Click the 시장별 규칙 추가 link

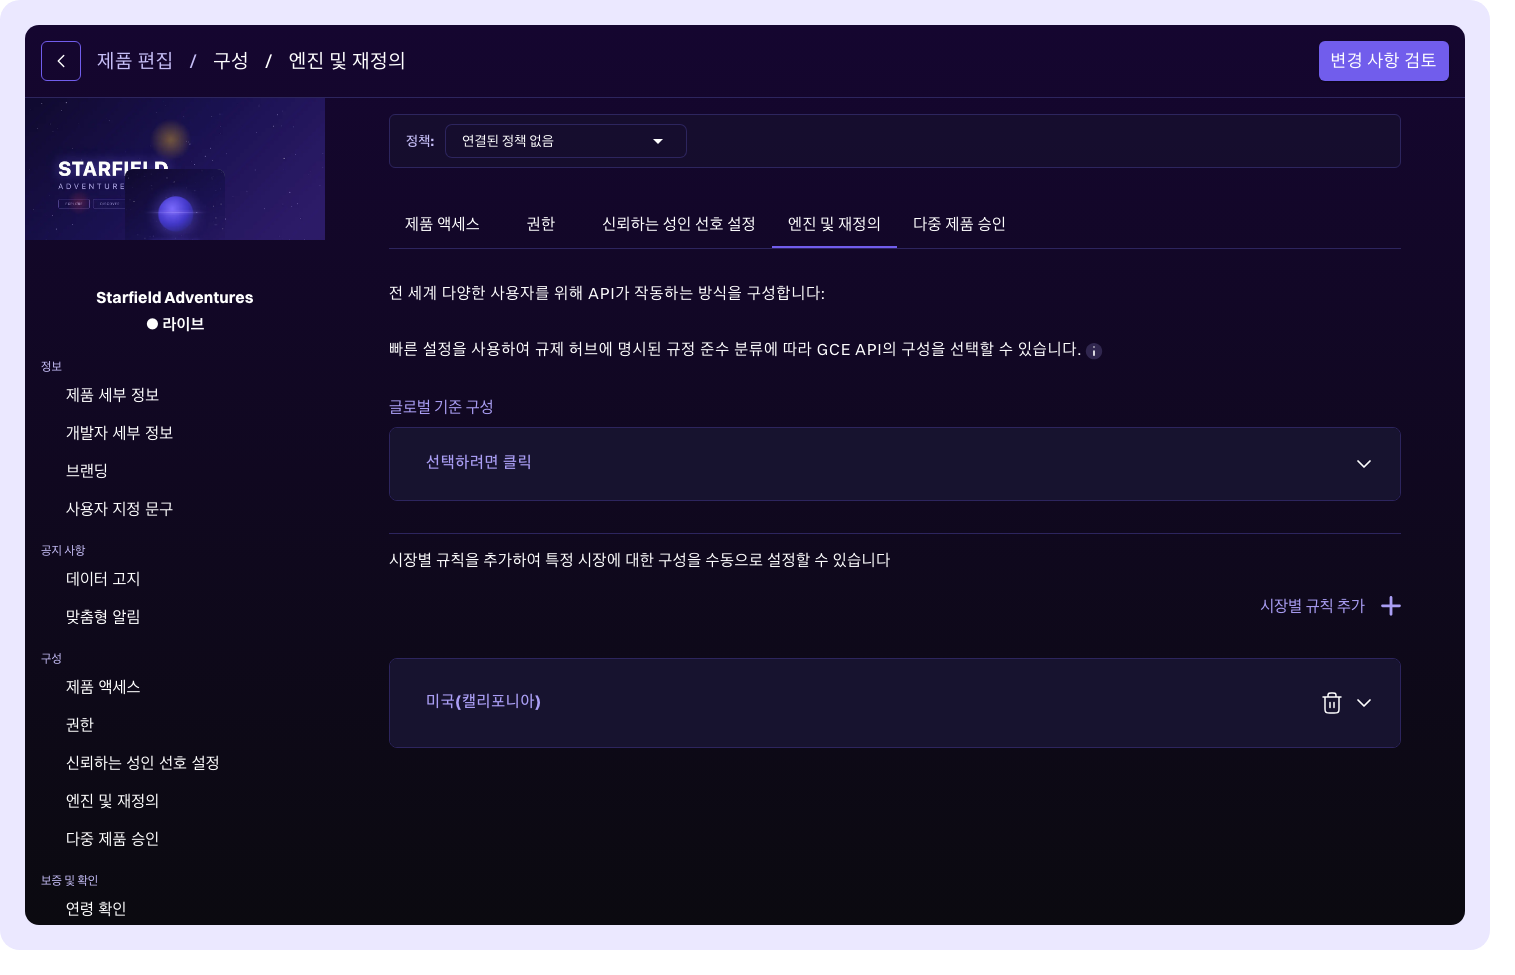[x=1312, y=606]
